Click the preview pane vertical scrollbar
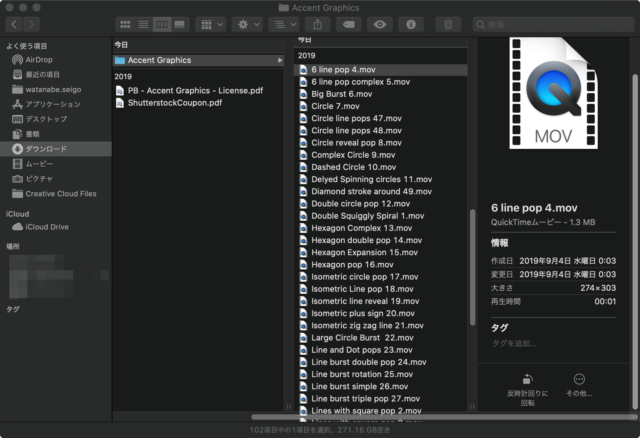Image resolution: width=640 pixels, height=438 pixels. [635, 242]
